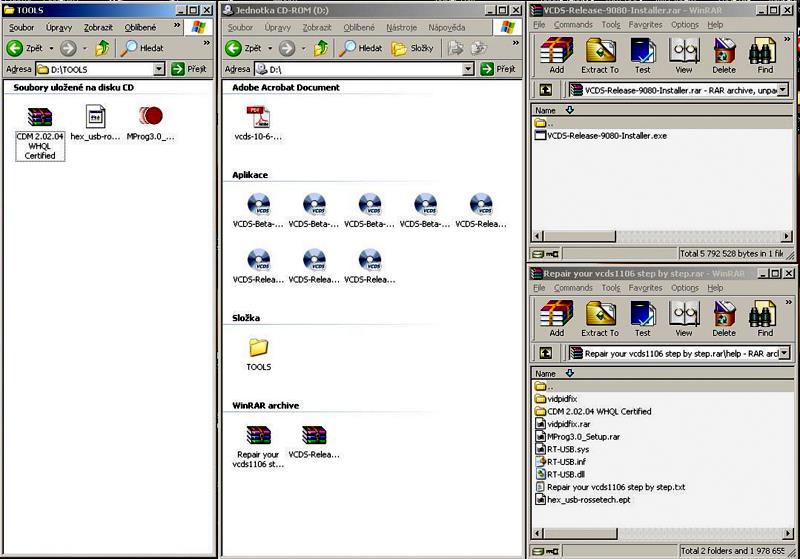800x559 pixels.
Task: Click Extract To in VCDS-Release-9080 WinRAR window
Action: (x=600, y=56)
